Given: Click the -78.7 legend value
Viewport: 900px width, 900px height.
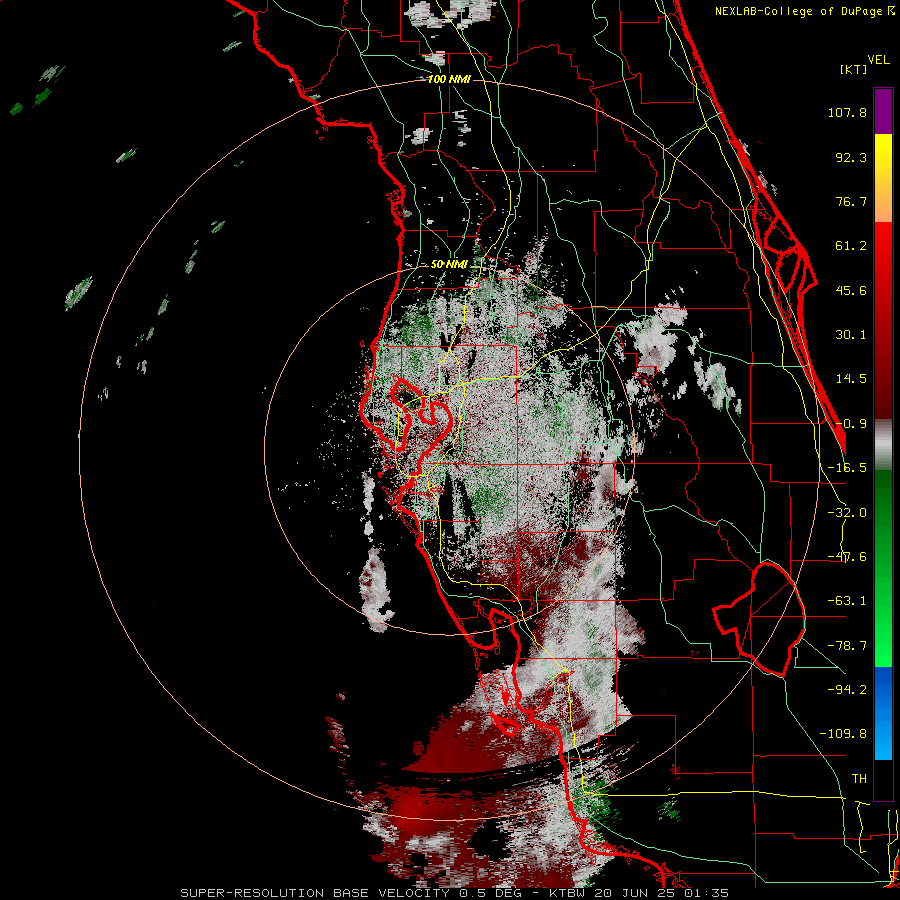Looking at the screenshot, I should (847, 646).
